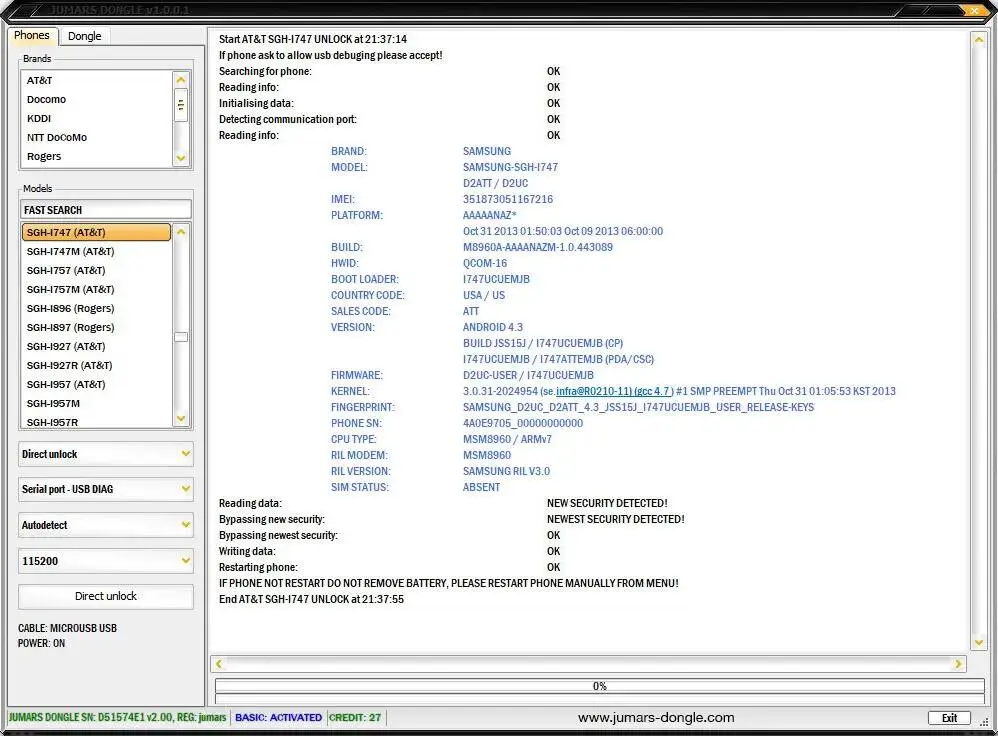Expand the Autodetect port dropdown
The width and height of the screenshot is (998, 736).
click(x=186, y=525)
